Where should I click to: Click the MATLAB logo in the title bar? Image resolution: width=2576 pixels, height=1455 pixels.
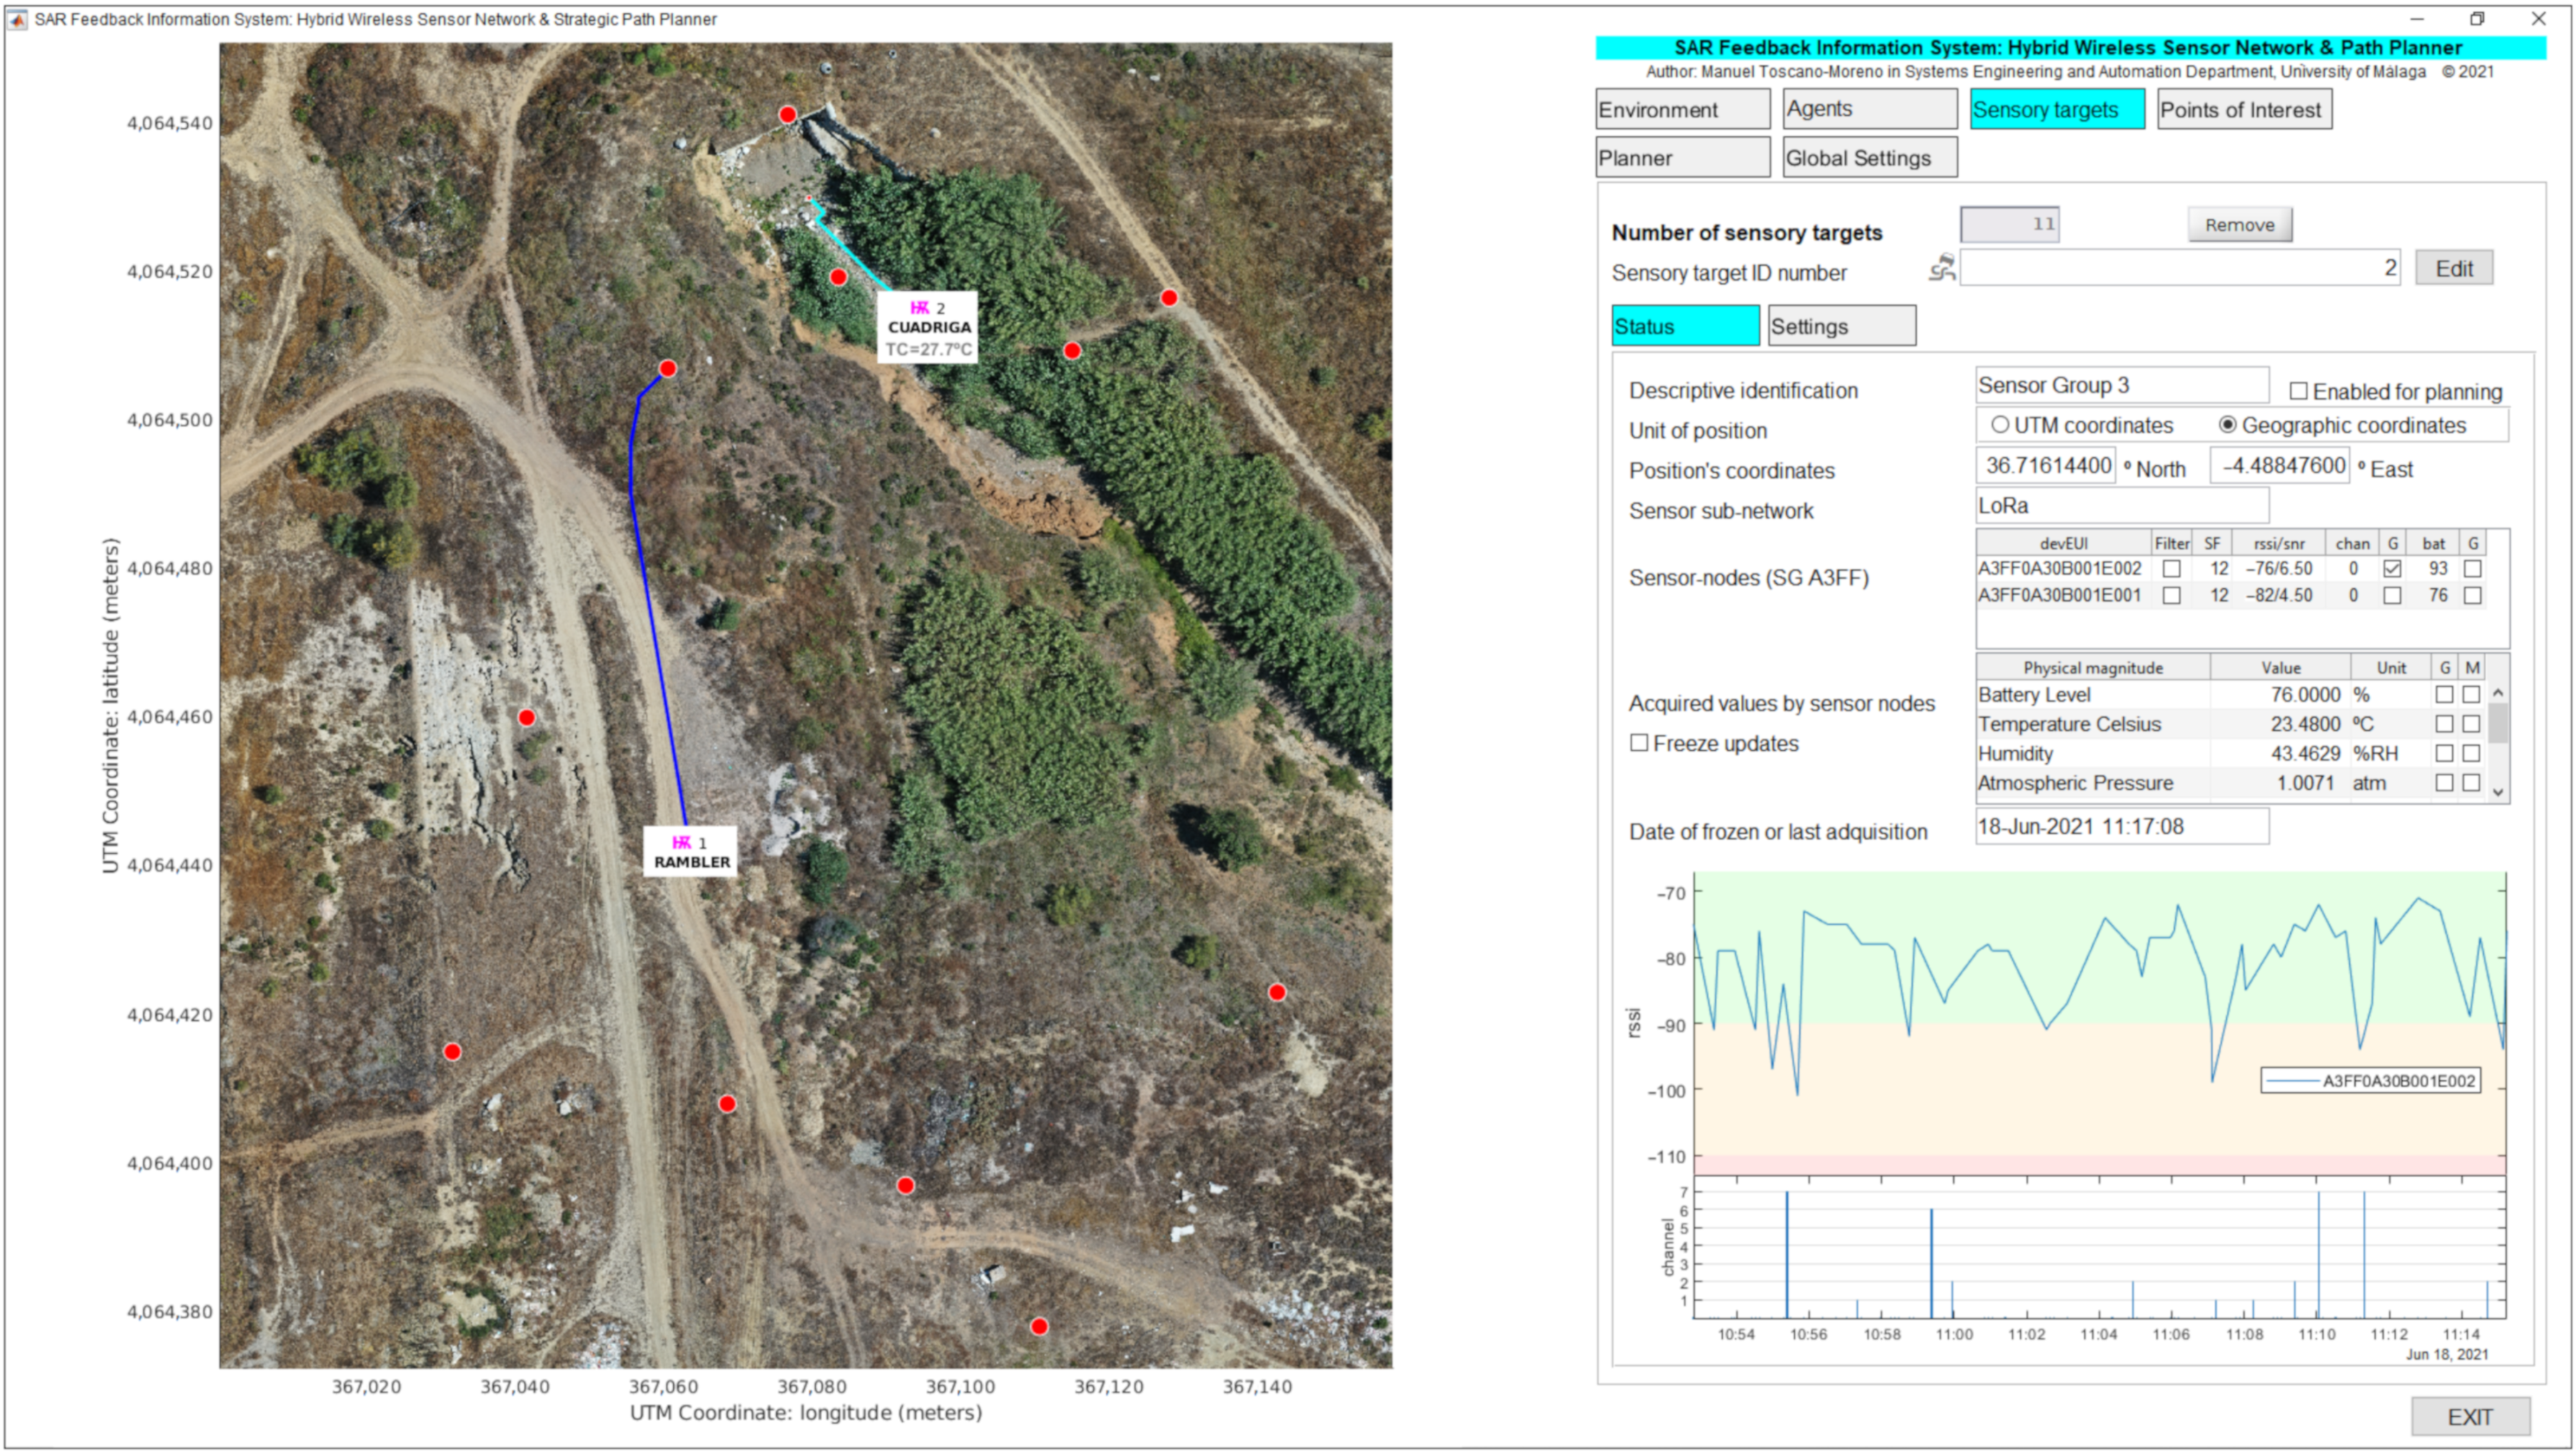click(x=17, y=19)
